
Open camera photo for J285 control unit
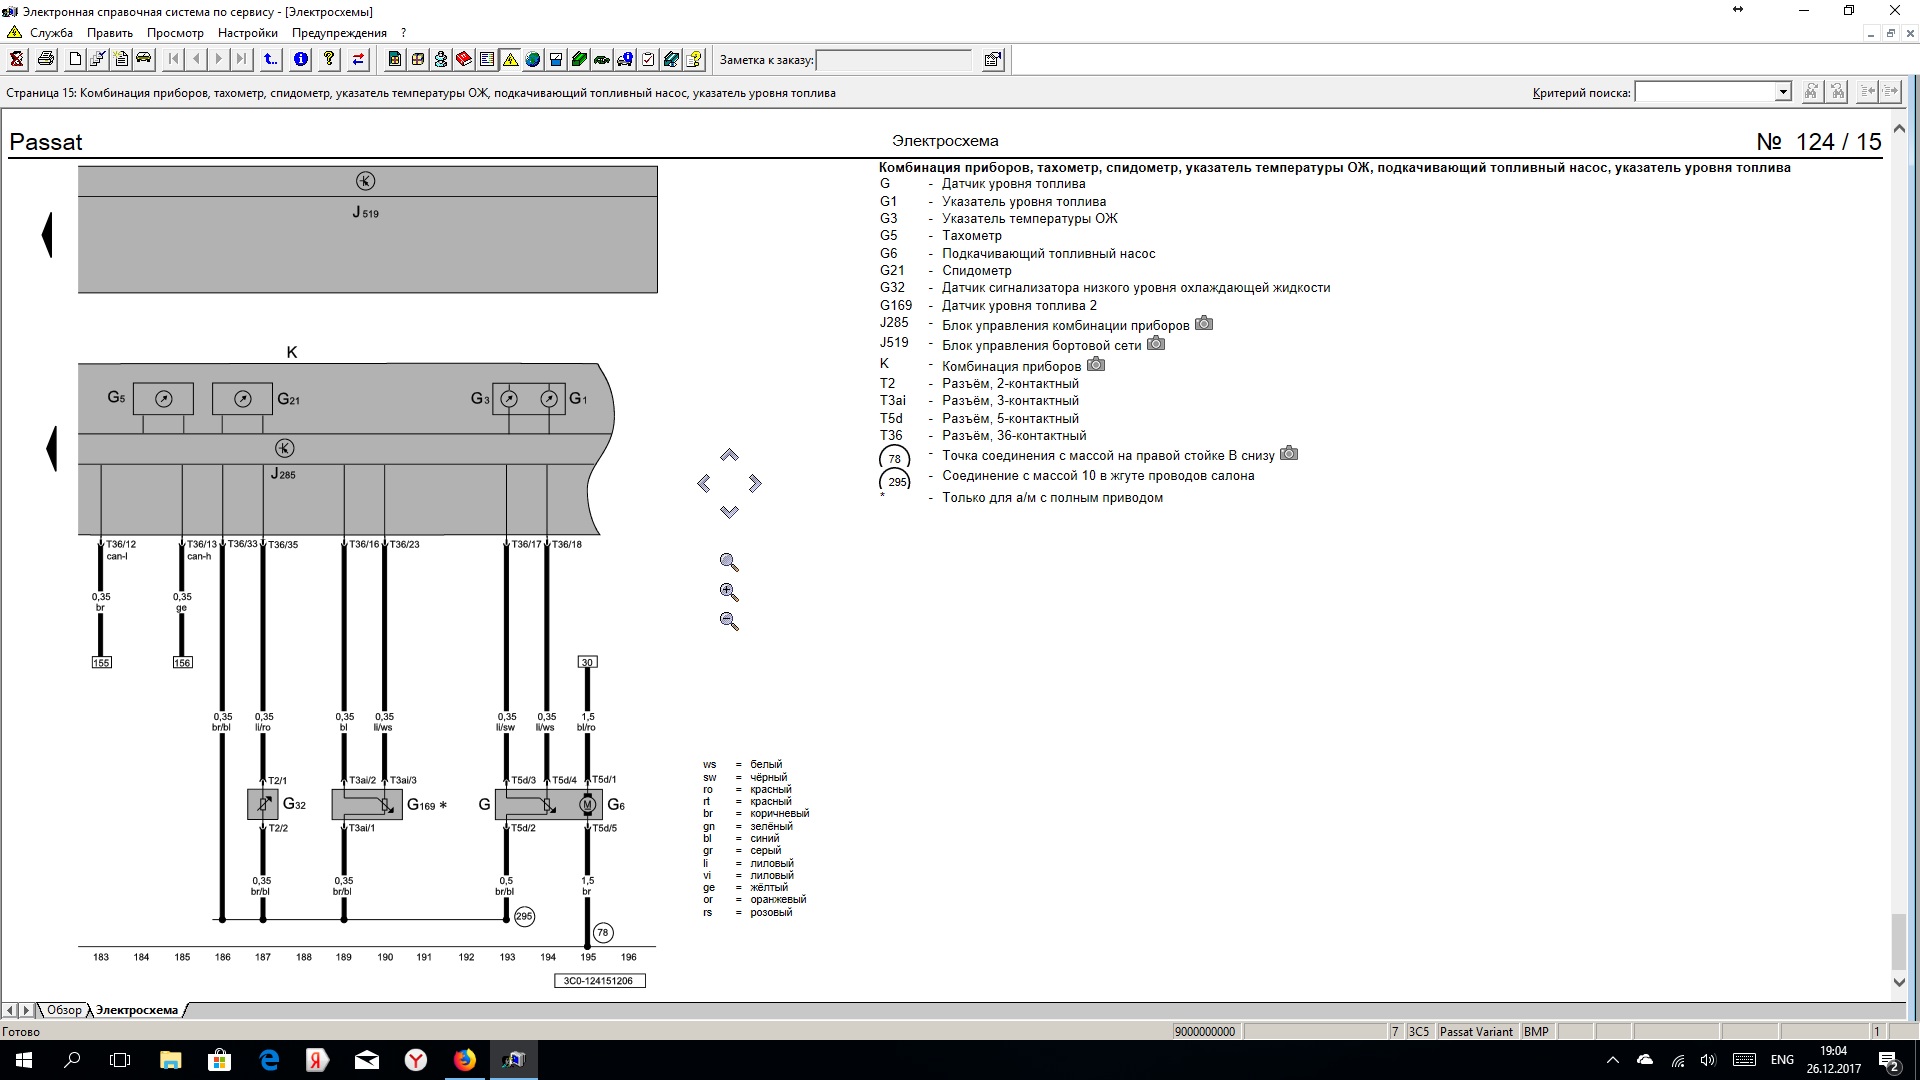tap(1204, 324)
